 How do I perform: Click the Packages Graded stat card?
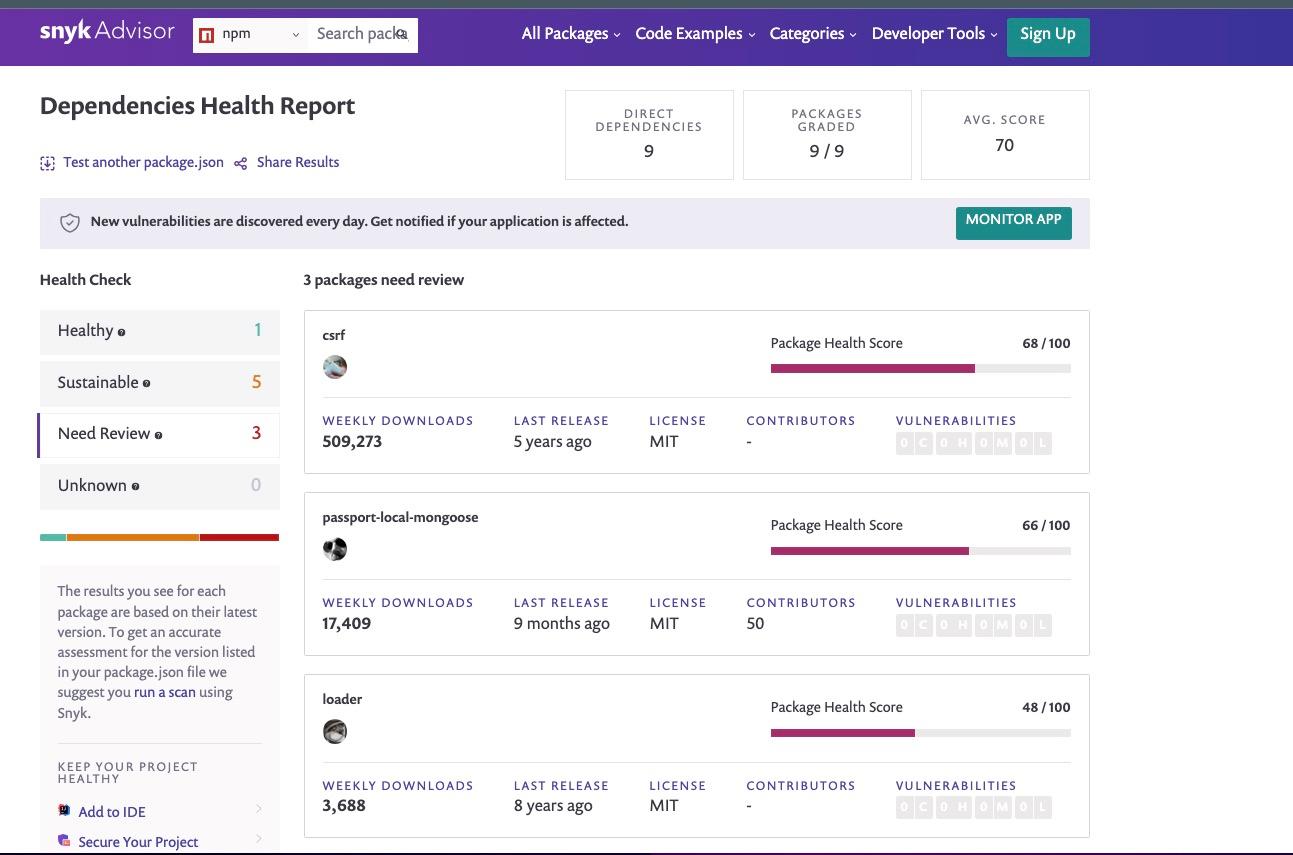pyautogui.click(x=827, y=135)
